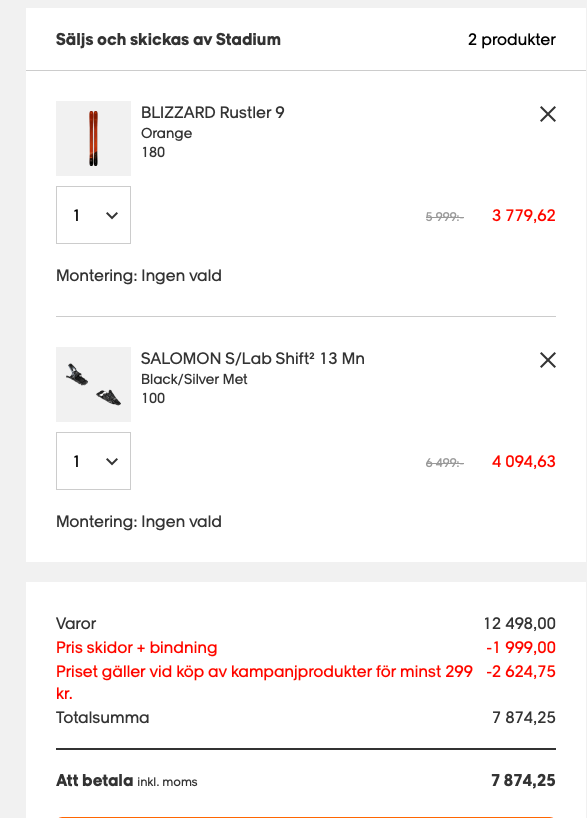Remove BLIZZARD Rustler 9 from cart
587x818 pixels.
(547, 114)
